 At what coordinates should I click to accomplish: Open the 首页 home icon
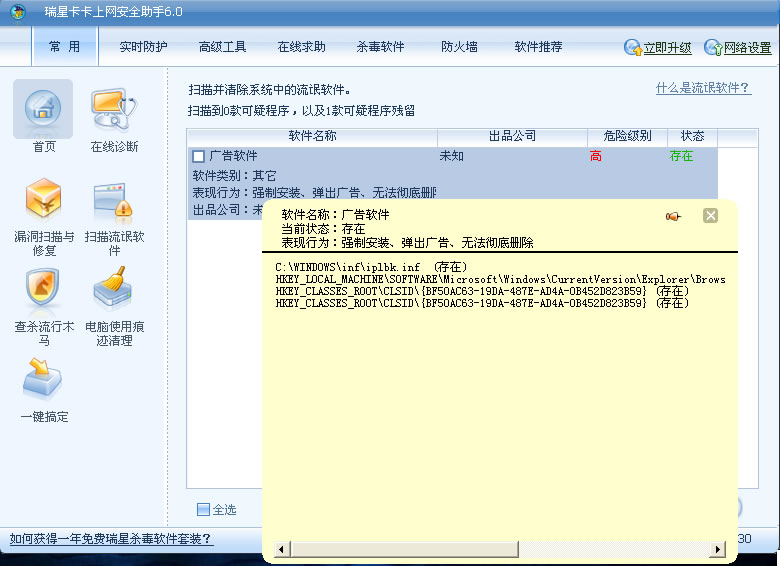[43, 109]
